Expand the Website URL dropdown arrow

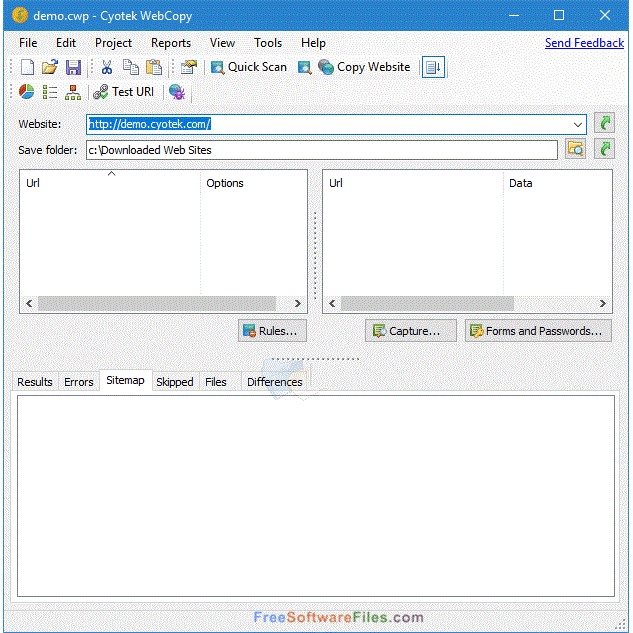(578, 125)
